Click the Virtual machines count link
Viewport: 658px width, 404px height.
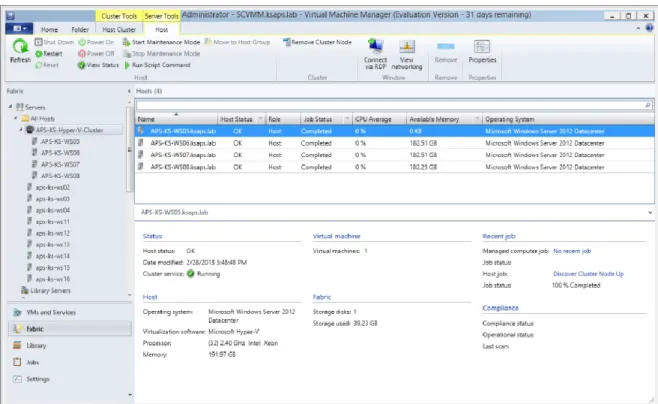[x=366, y=251]
